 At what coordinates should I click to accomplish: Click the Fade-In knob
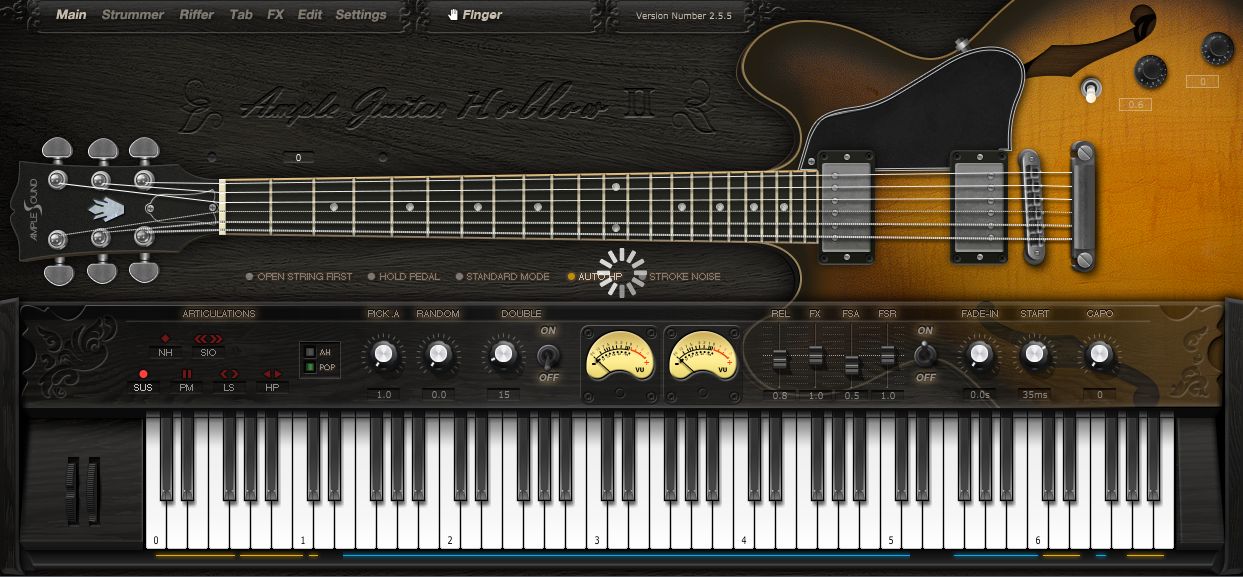click(979, 354)
